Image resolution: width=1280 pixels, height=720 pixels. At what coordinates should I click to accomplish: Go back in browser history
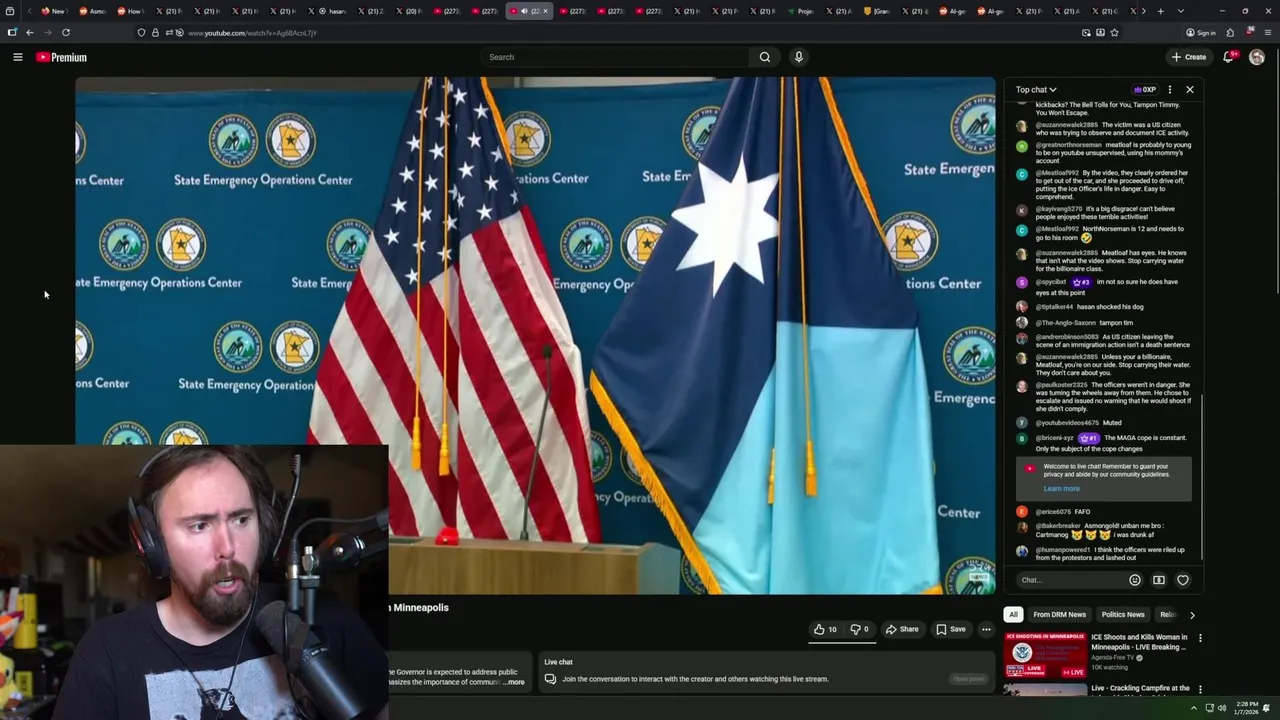click(30, 33)
